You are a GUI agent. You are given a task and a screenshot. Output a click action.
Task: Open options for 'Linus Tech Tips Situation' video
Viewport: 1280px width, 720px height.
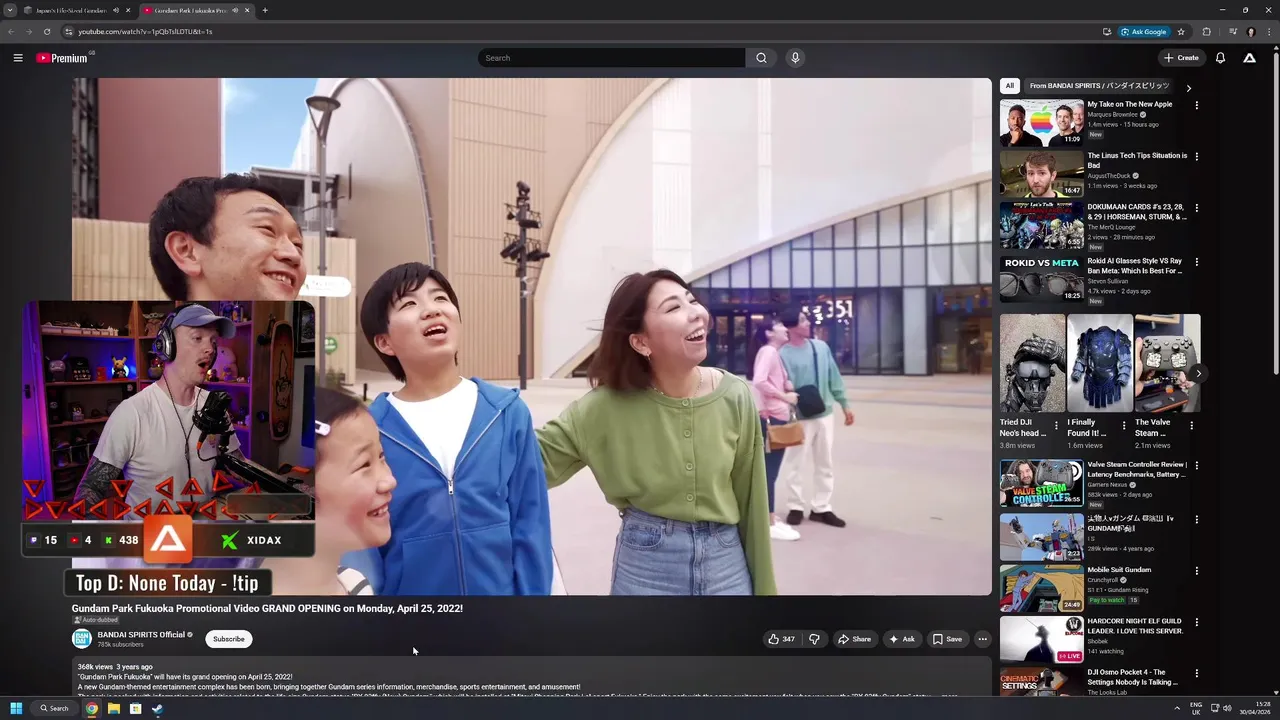1196,156
